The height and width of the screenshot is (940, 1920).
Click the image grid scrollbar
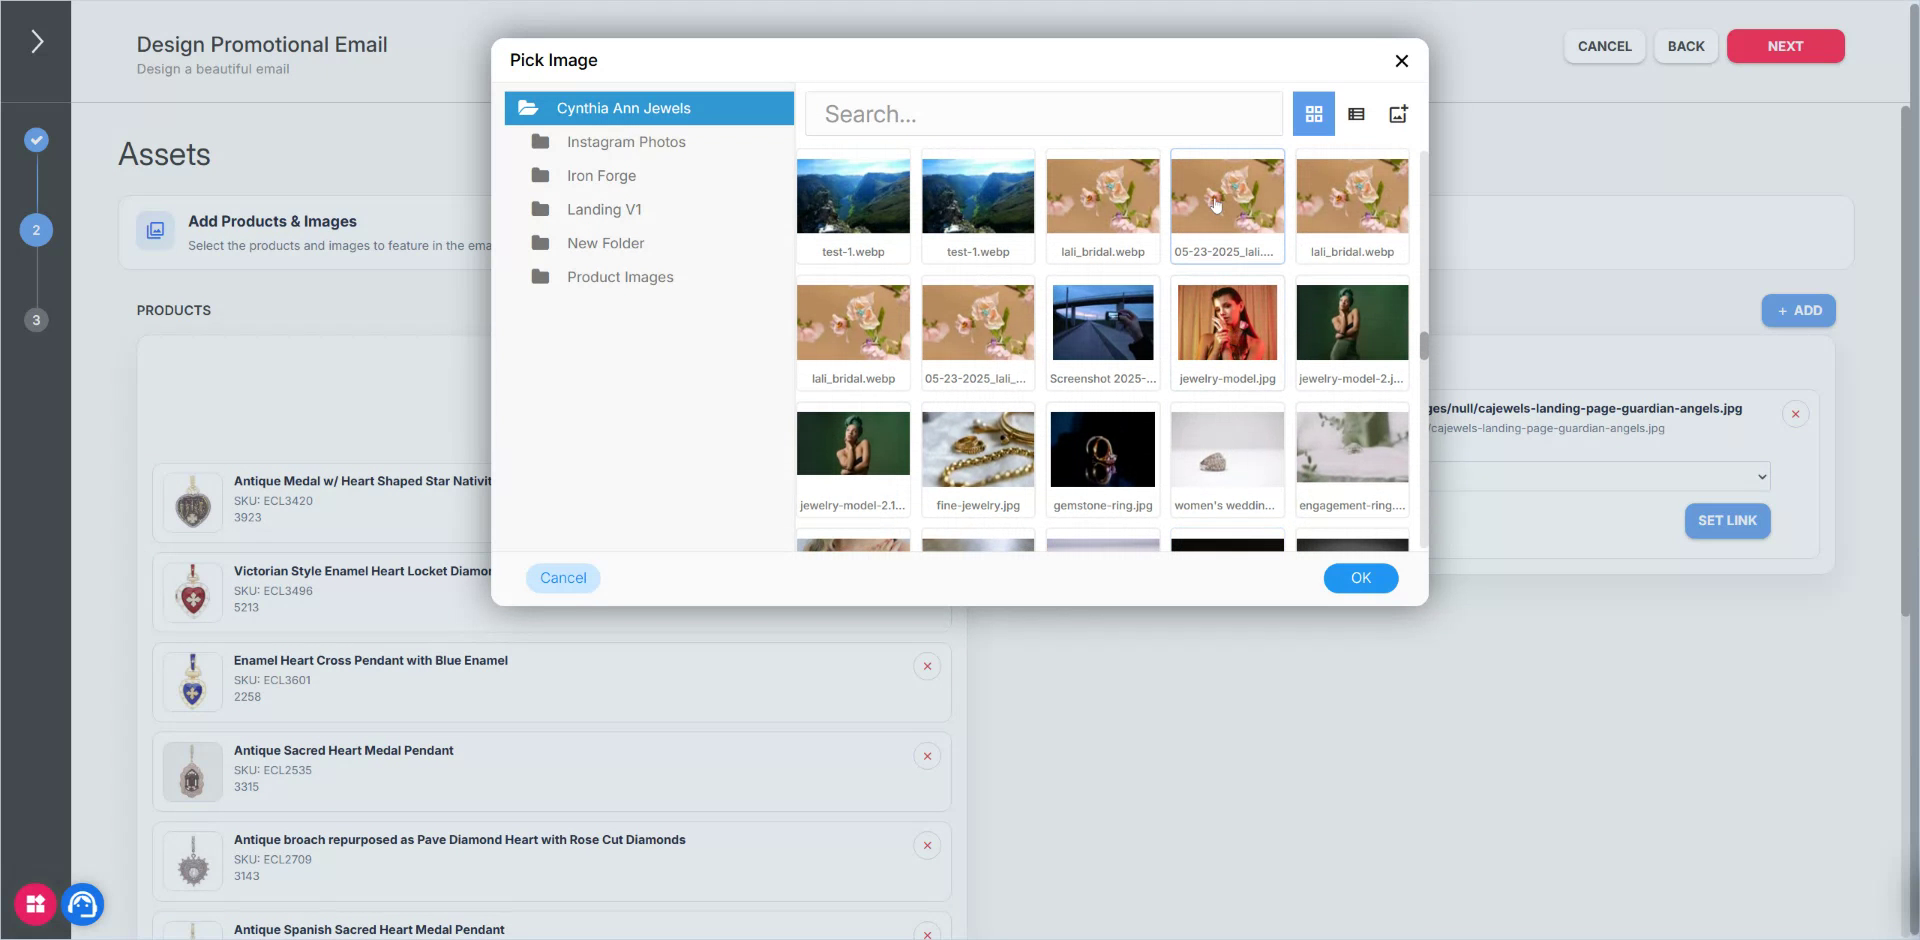(x=1423, y=346)
